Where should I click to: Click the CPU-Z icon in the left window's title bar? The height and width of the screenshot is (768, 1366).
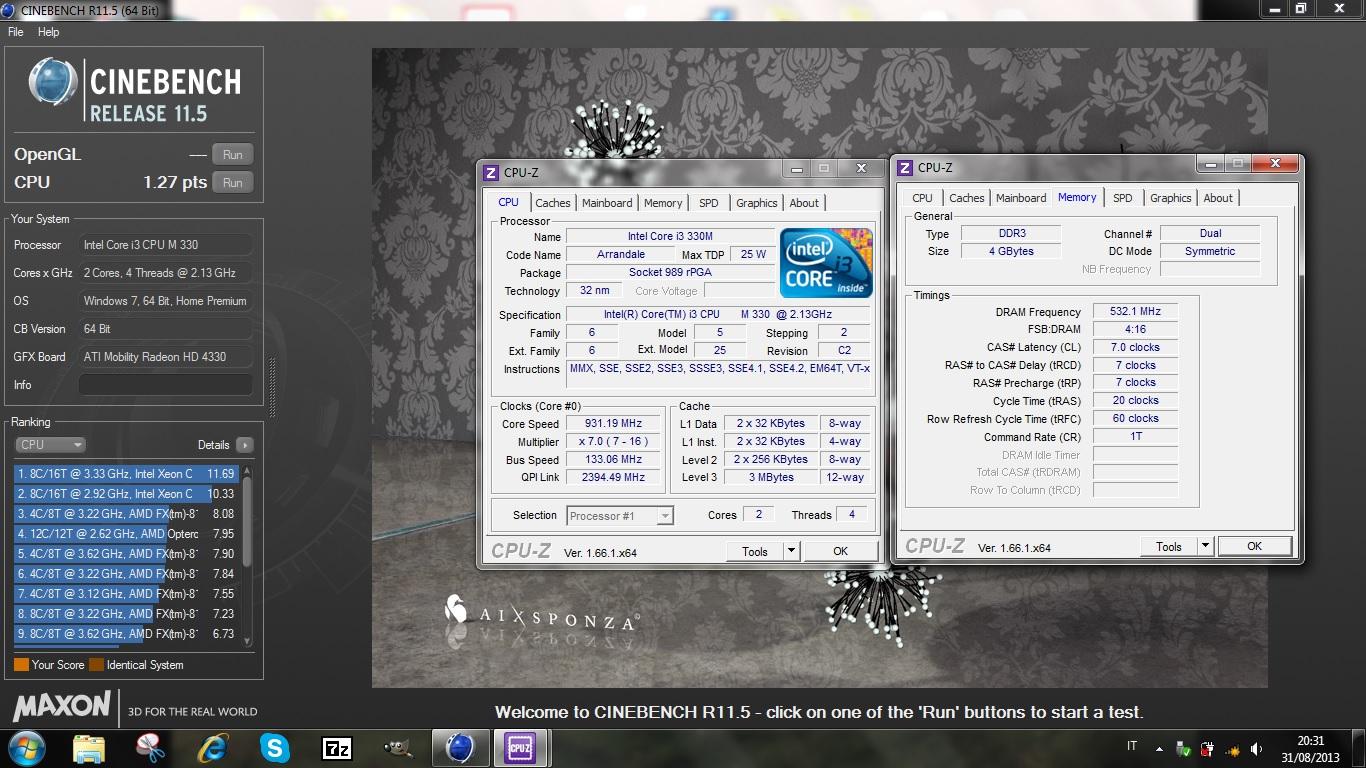490,172
